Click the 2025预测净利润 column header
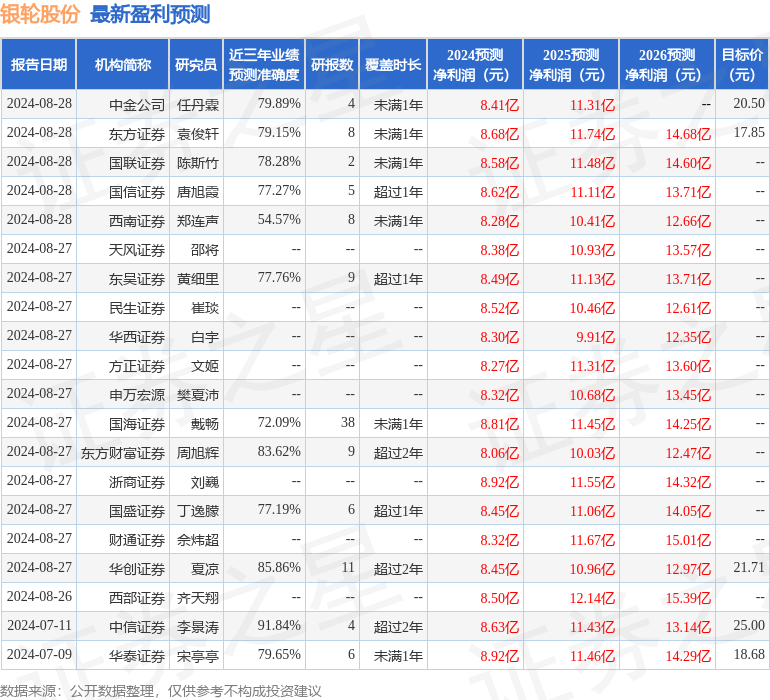This screenshot has width=770, height=700. click(x=571, y=64)
